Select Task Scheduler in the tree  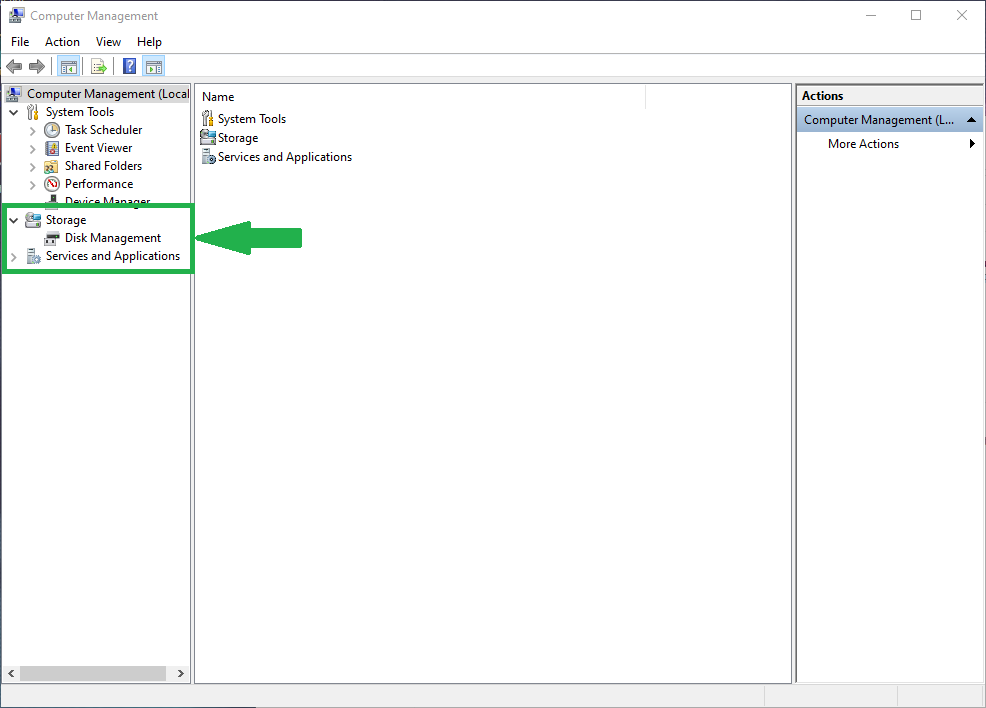[104, 130]
